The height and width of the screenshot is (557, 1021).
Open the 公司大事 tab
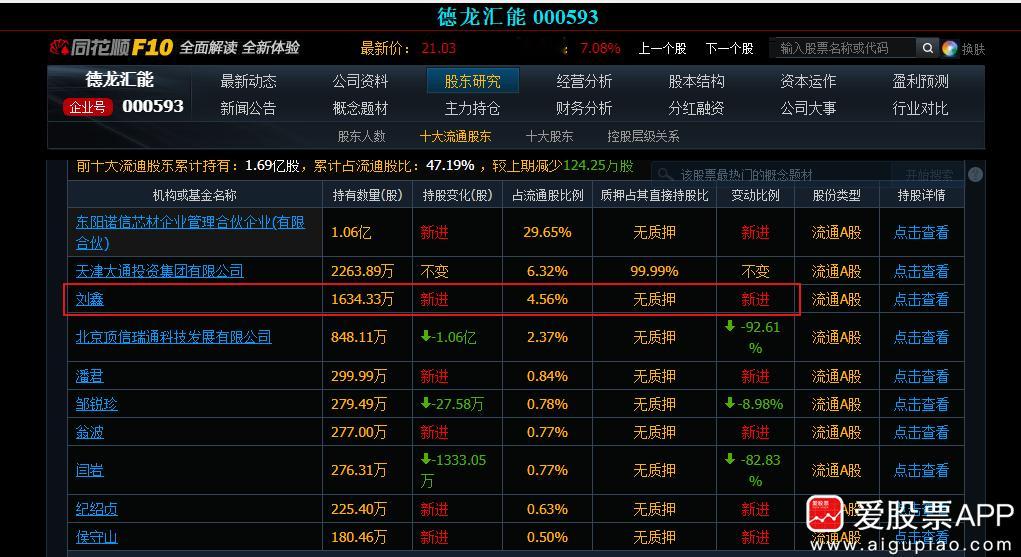808,108
